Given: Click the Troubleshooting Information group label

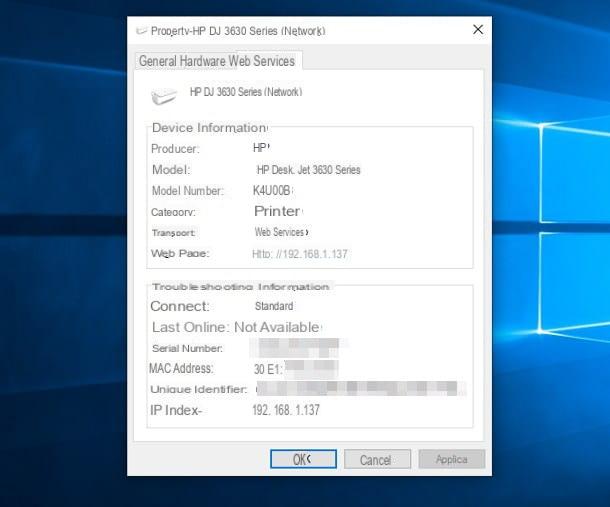Looking at the screenshot, I should [x=241, y=287].
